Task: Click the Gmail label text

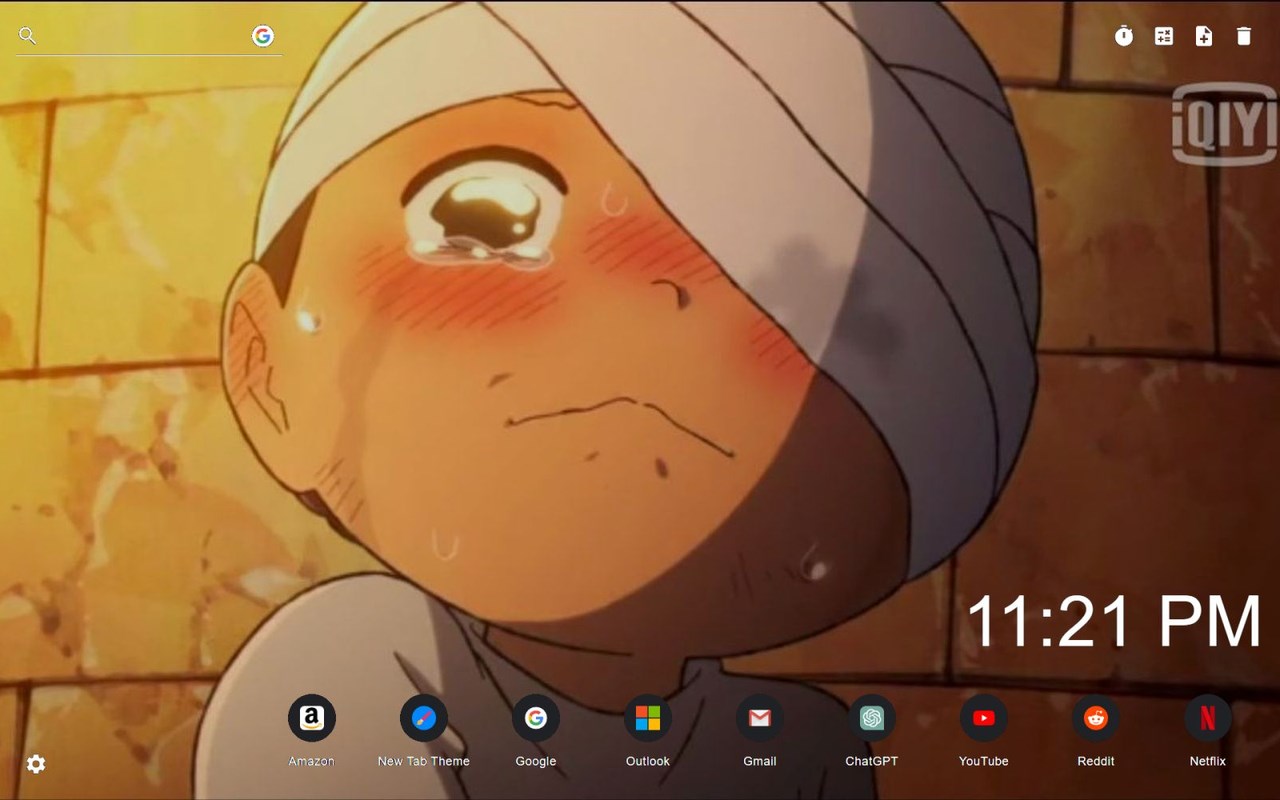Action: [760, 761]
